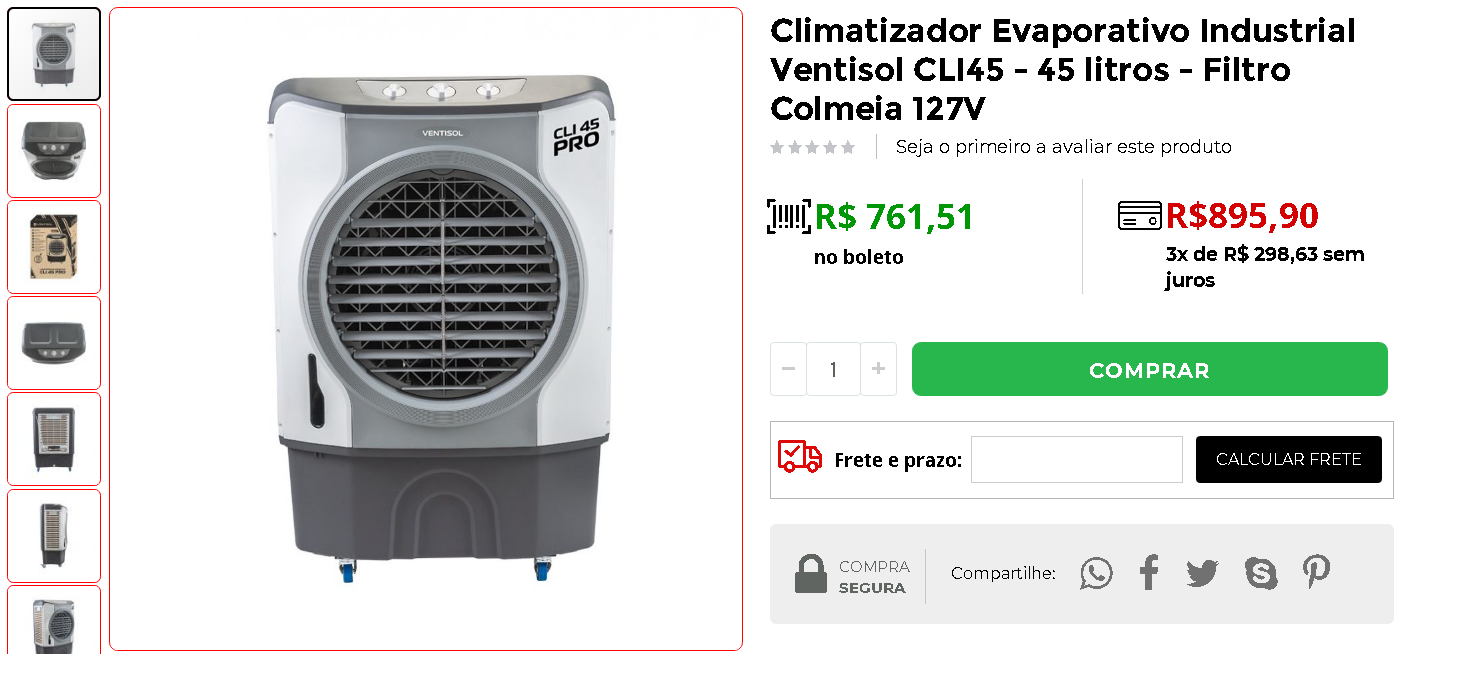1481x681 pixels.
Task: Increase quantity with plus button
Action: (878, 369)
